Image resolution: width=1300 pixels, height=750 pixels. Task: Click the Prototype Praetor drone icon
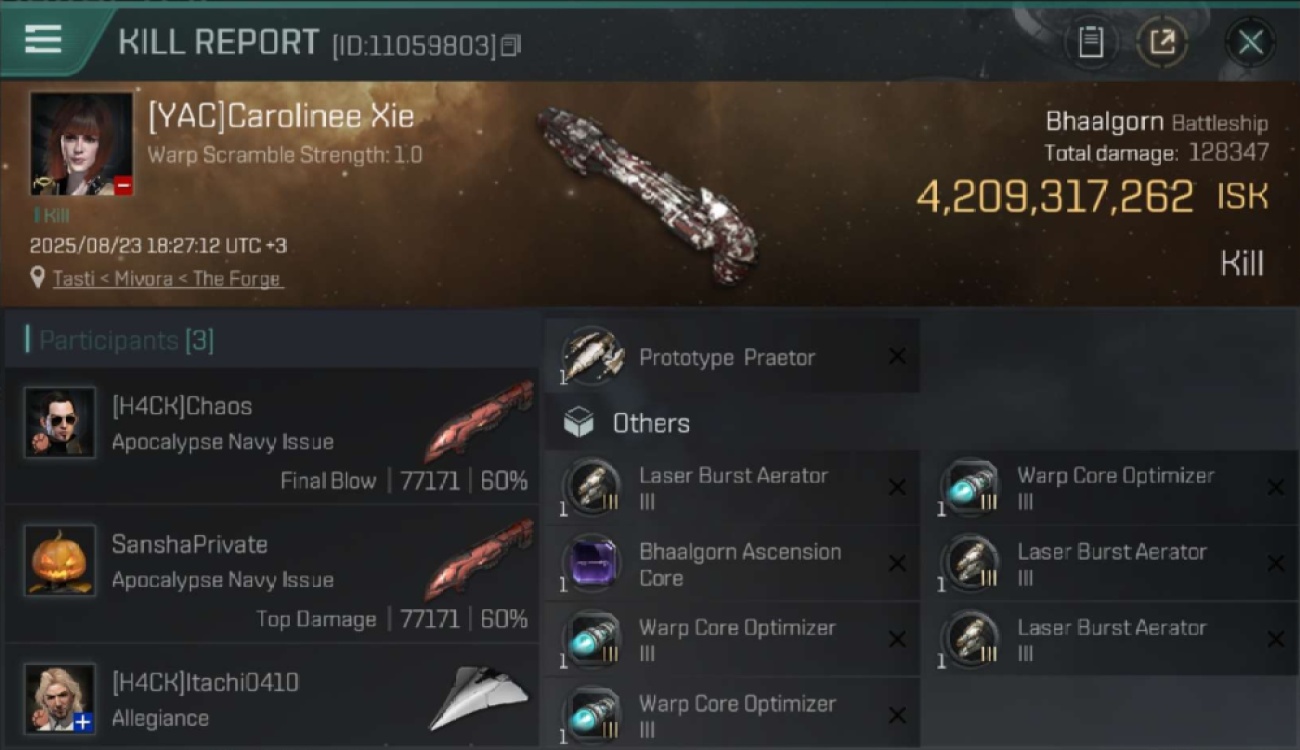593,356
